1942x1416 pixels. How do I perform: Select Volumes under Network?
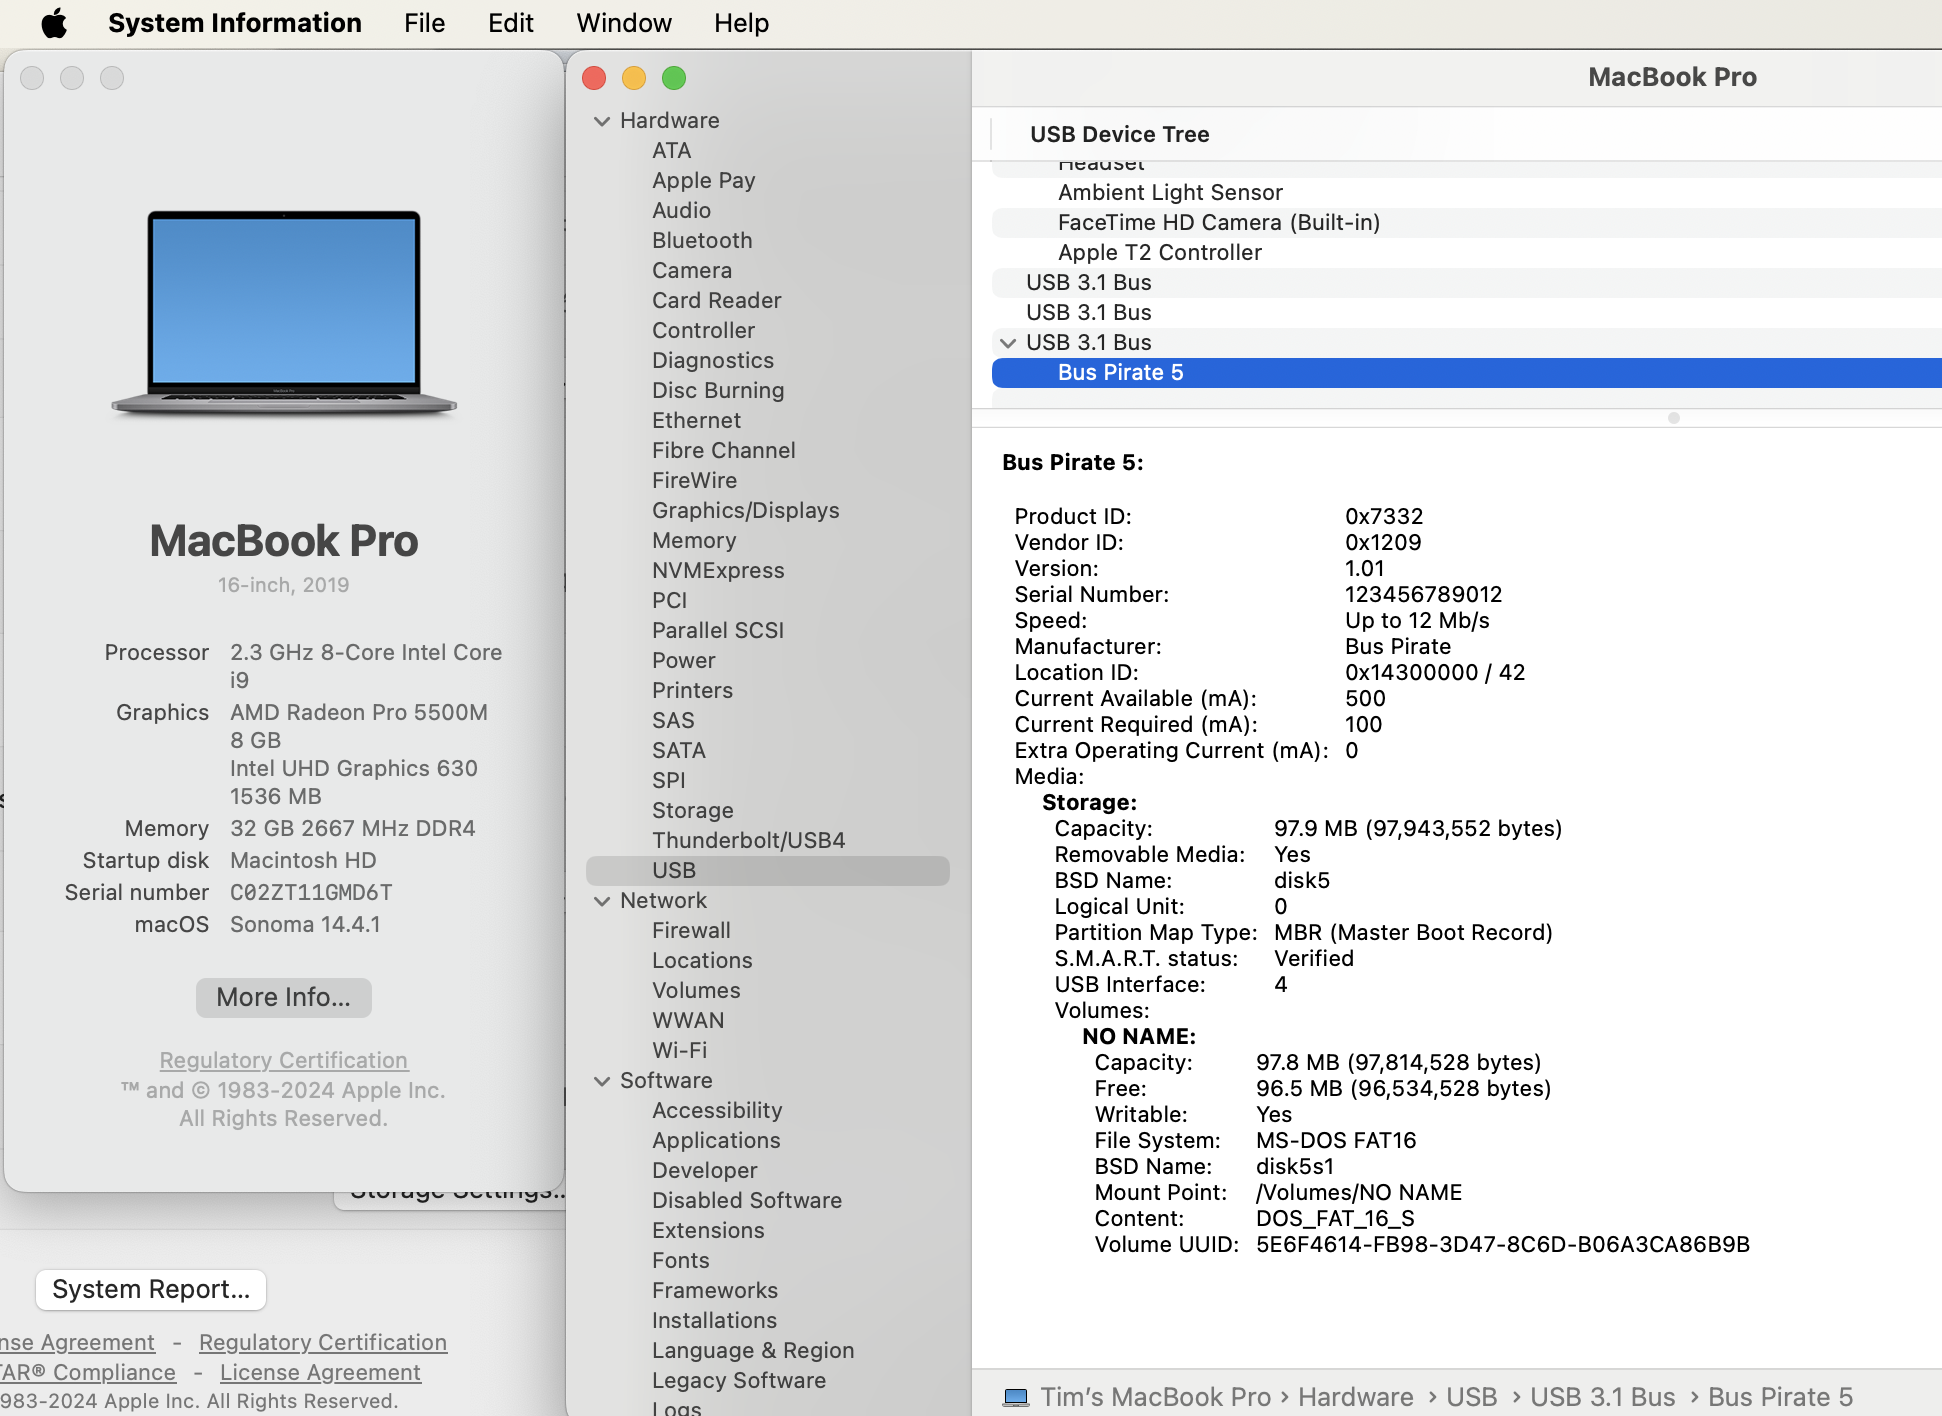pyautogui.click(x=696, y=990)
